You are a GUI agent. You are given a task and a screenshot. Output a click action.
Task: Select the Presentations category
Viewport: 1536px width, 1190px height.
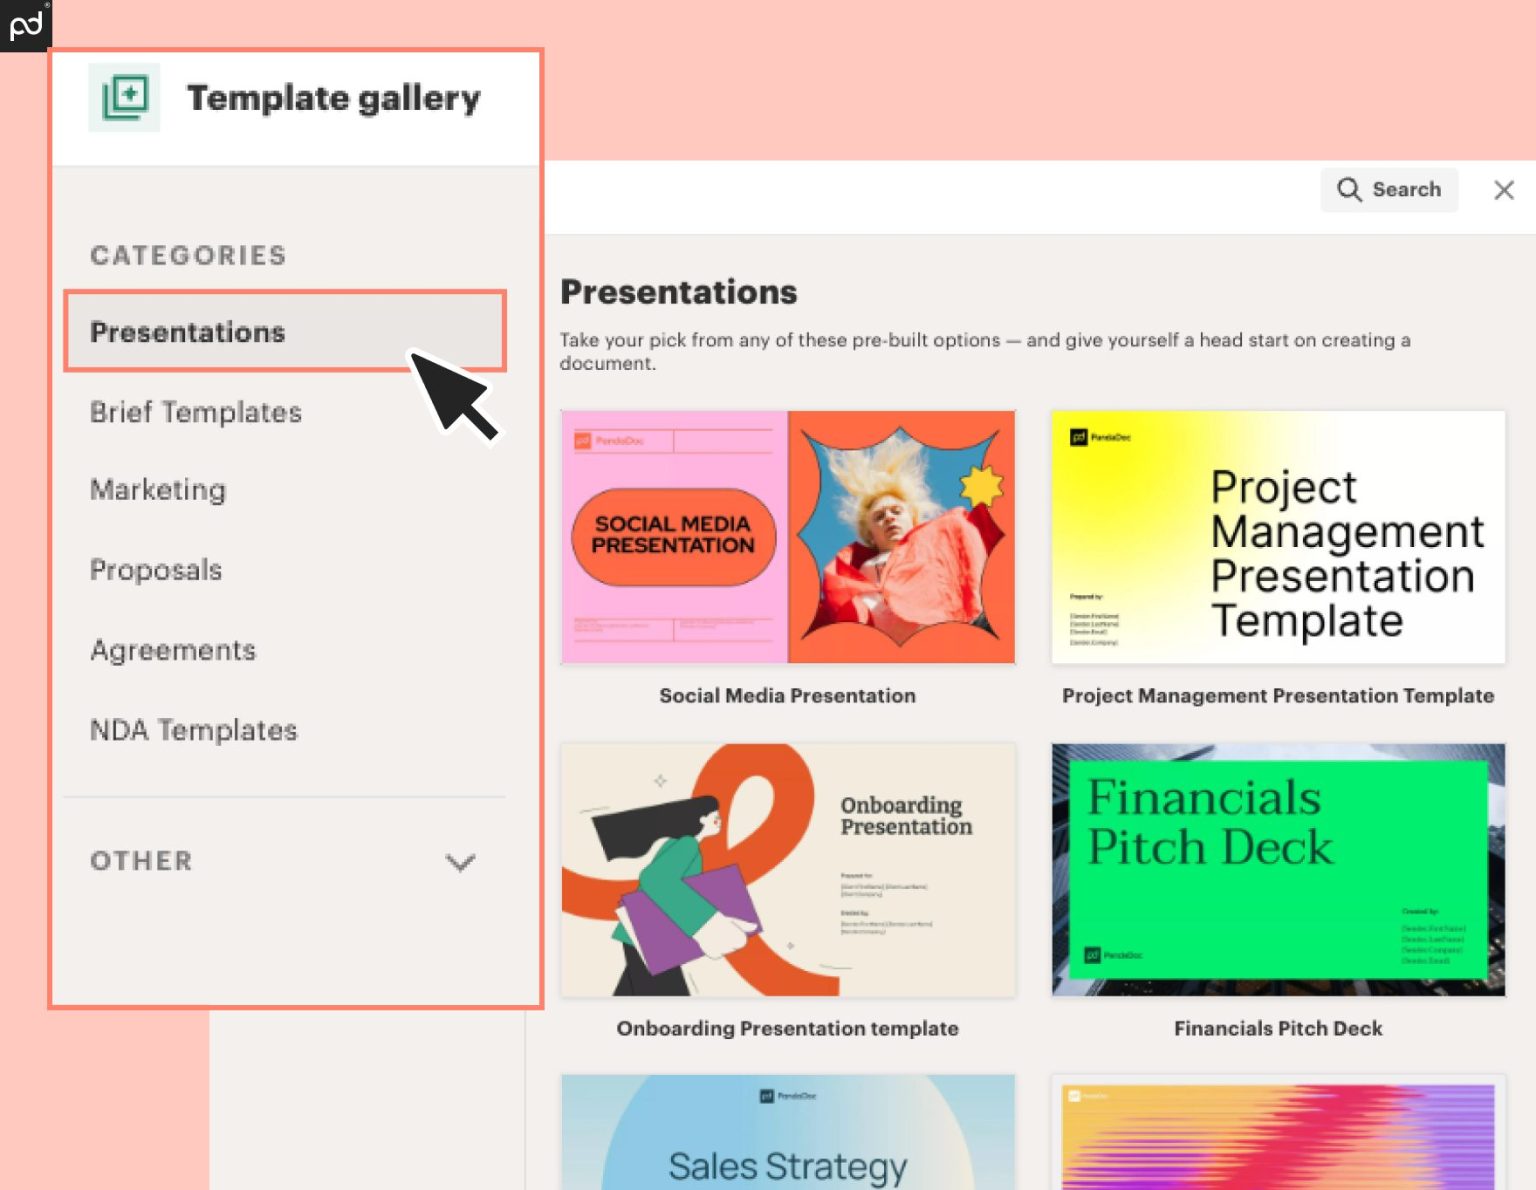pos(188,332)
